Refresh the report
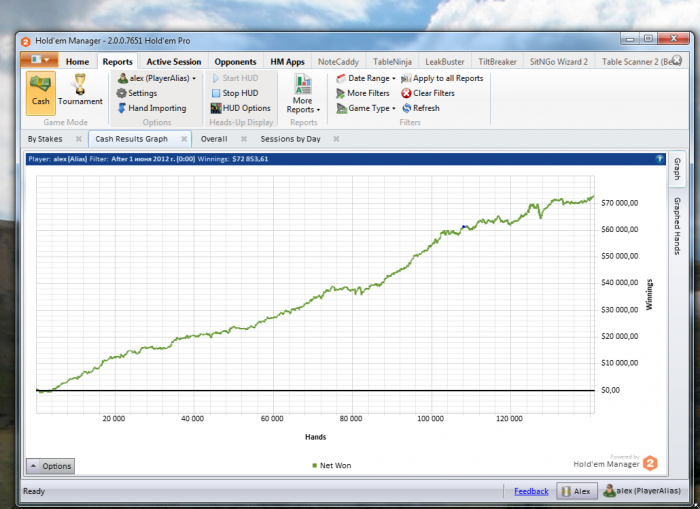The width and height of the screenshot is (700, 509). [421, 108]
